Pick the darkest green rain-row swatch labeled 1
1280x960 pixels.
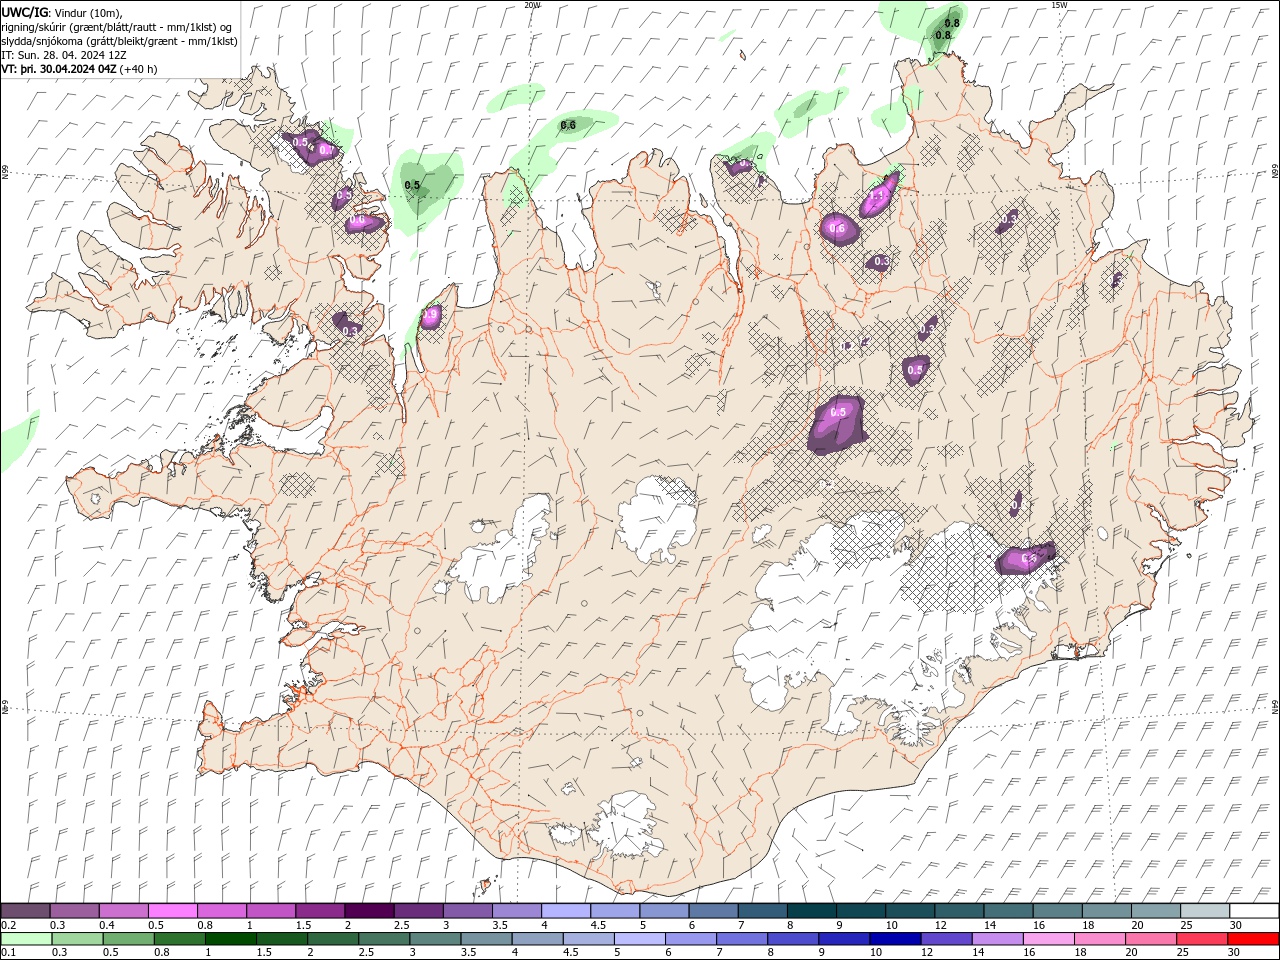[230, 939]
